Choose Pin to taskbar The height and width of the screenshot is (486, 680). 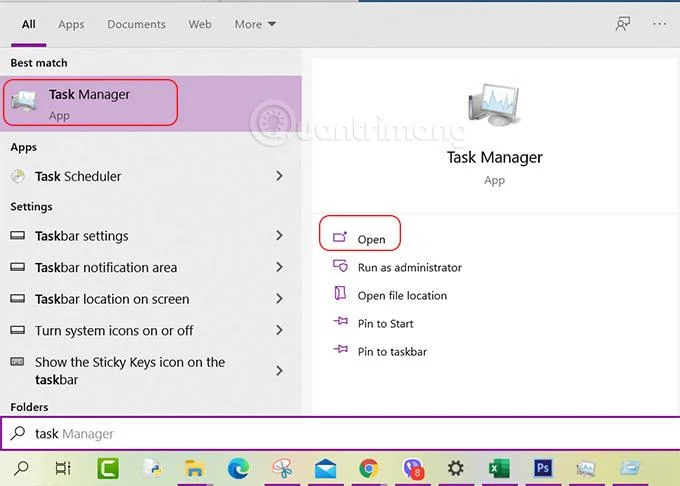380,351
